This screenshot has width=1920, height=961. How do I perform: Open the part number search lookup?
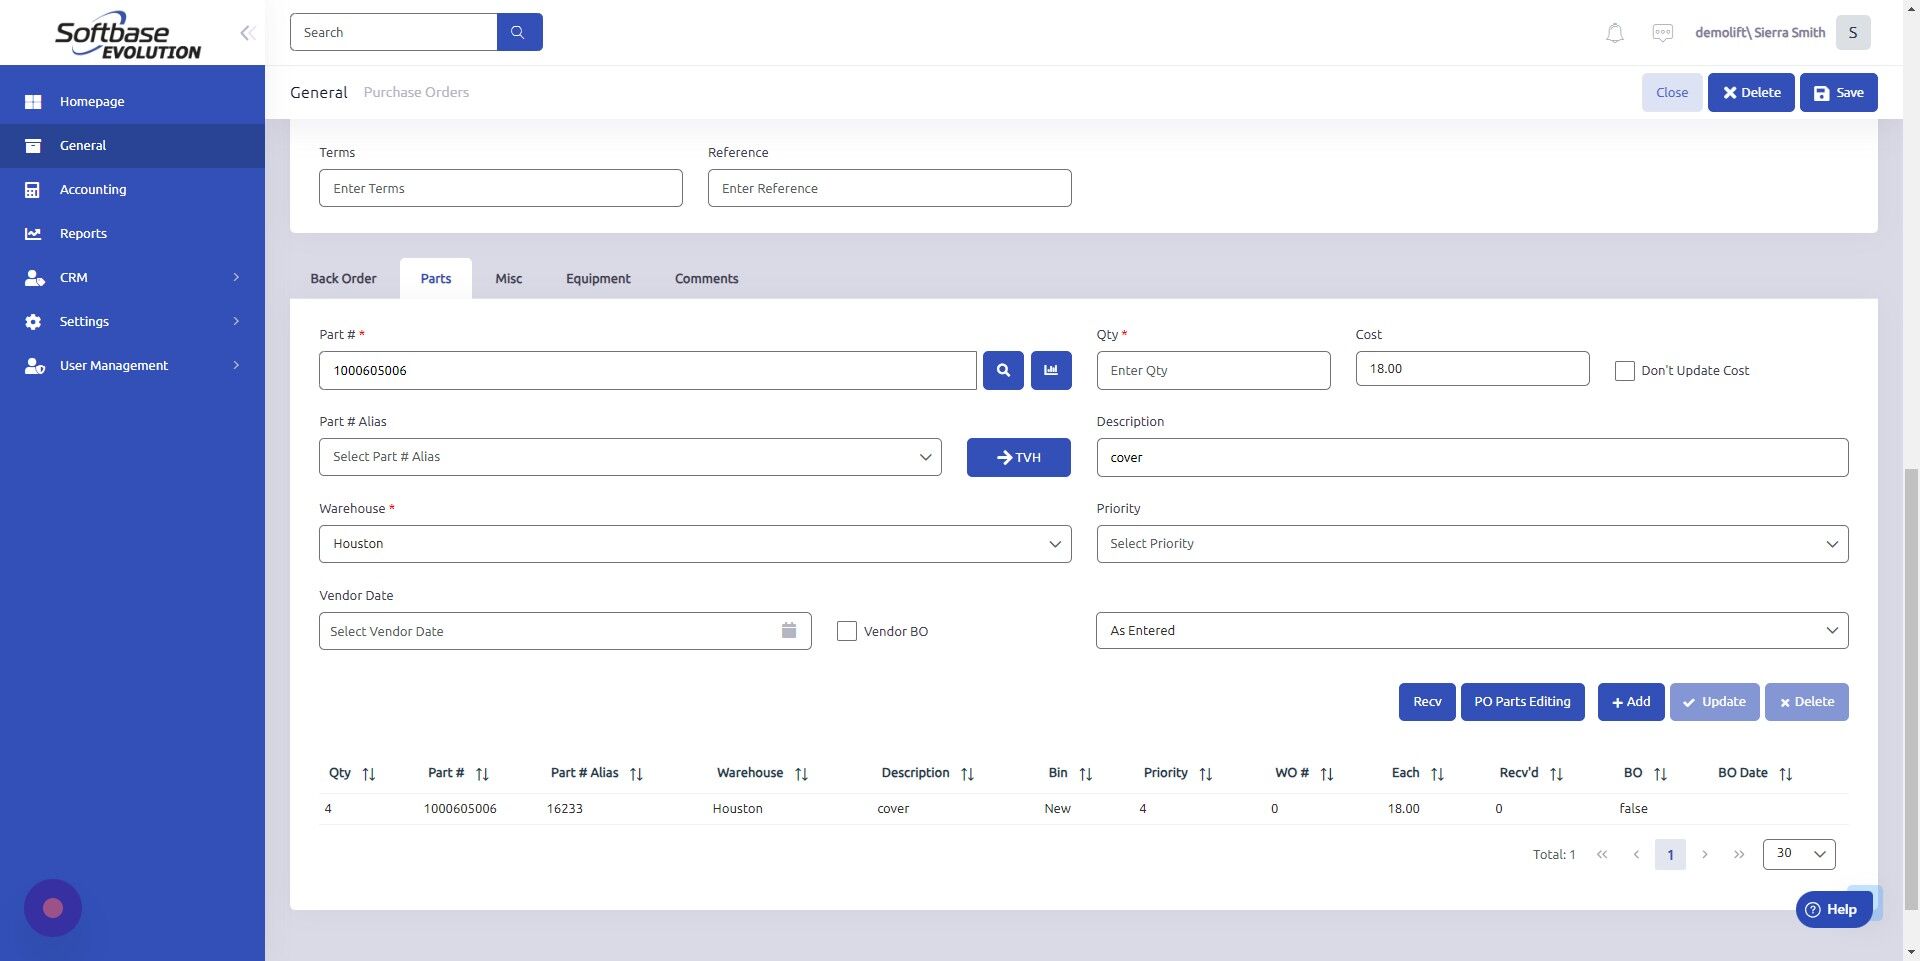(1003, 370)
